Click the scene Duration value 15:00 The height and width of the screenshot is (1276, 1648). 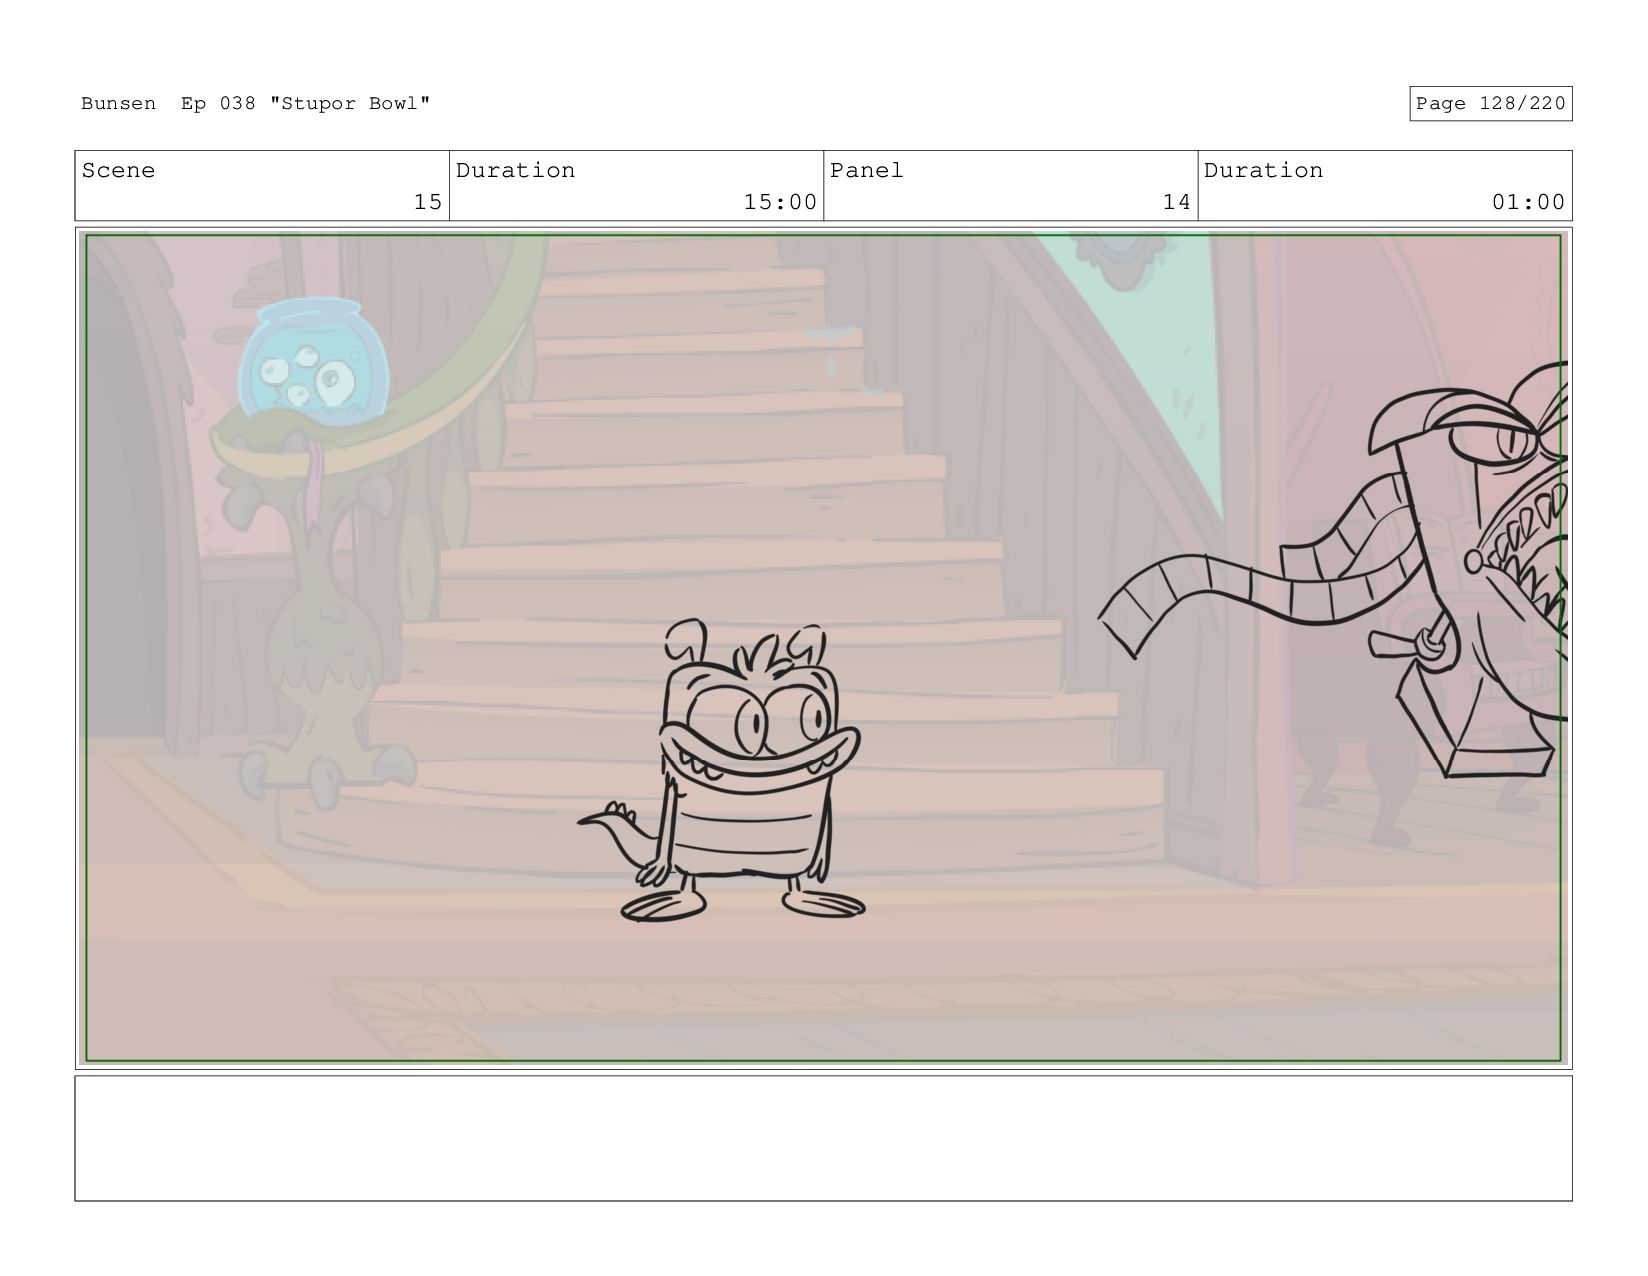(780, 202)
